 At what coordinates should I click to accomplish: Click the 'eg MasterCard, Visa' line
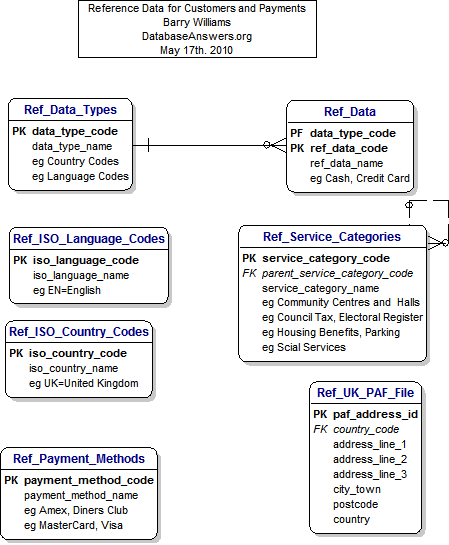click(73, 525)
